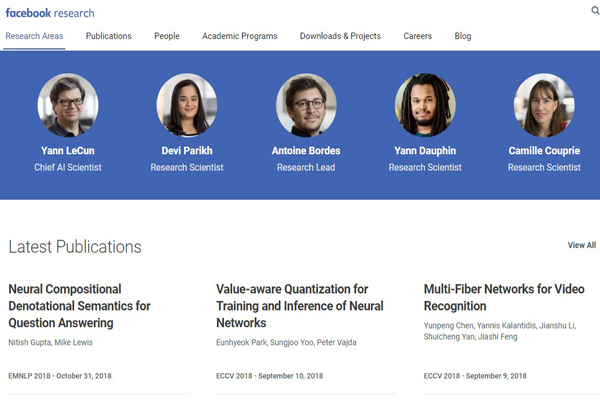Viewport: 600px width, 400px height.
Task: Click the facebook research logo
Action: pyautogui.click(x=50, y=13)
